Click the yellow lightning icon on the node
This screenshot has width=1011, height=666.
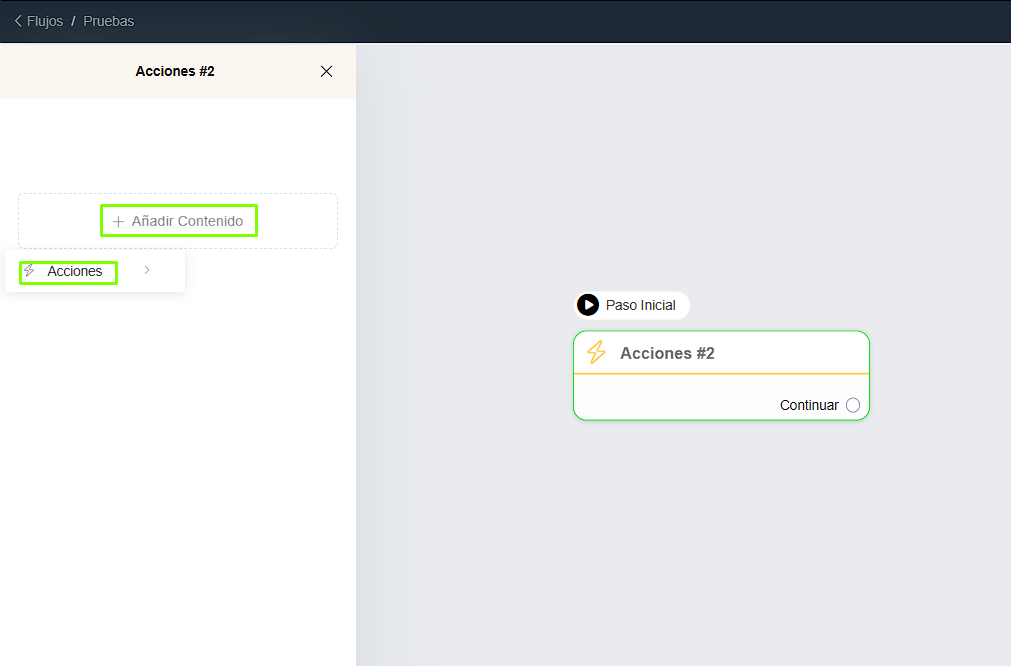tap(596, 353)
